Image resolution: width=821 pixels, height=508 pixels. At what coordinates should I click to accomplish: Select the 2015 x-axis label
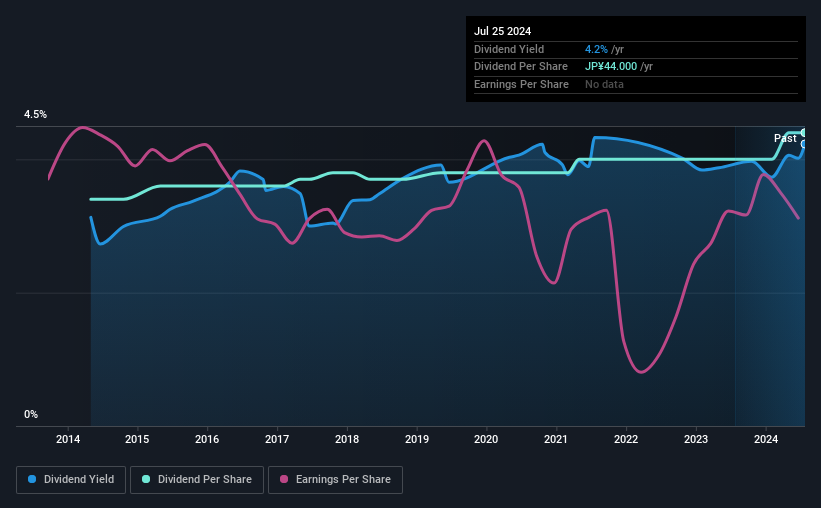pyautogui.click(x=137, y=439)
